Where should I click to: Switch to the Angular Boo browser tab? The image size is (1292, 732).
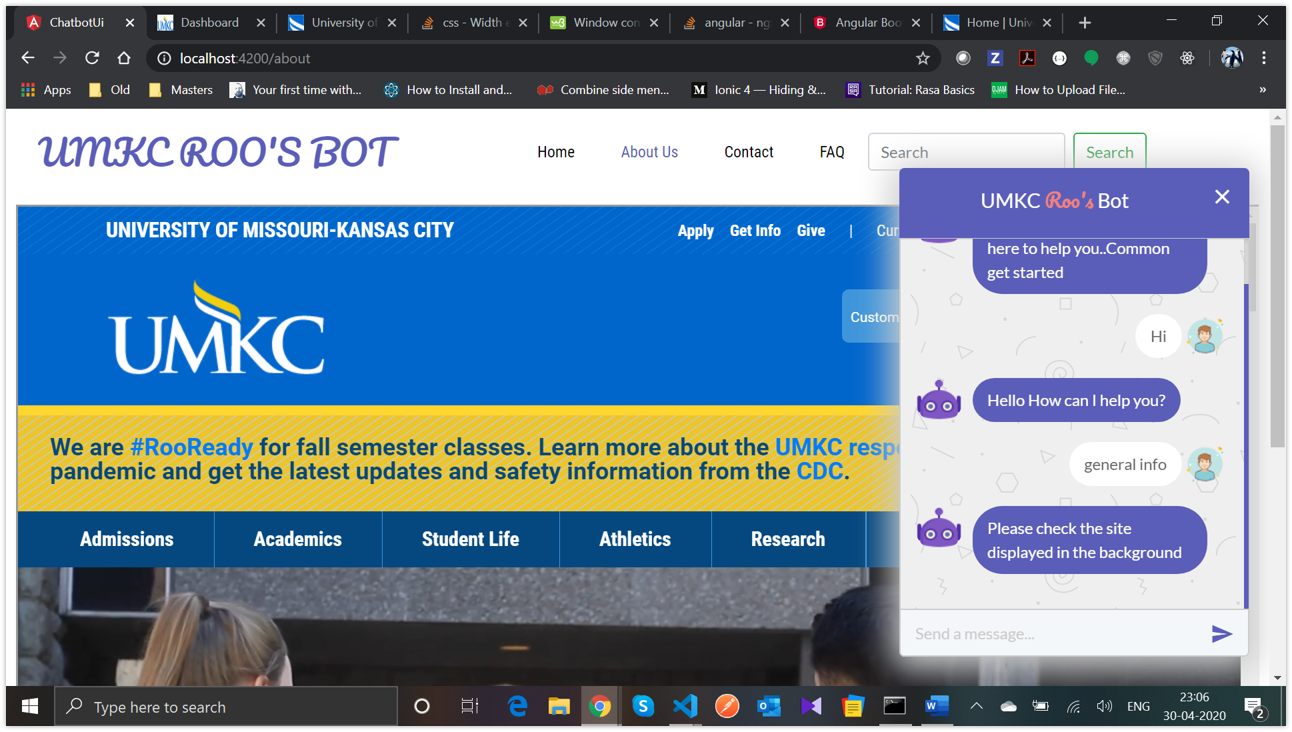pyautogui.click(x=866, y=22)
